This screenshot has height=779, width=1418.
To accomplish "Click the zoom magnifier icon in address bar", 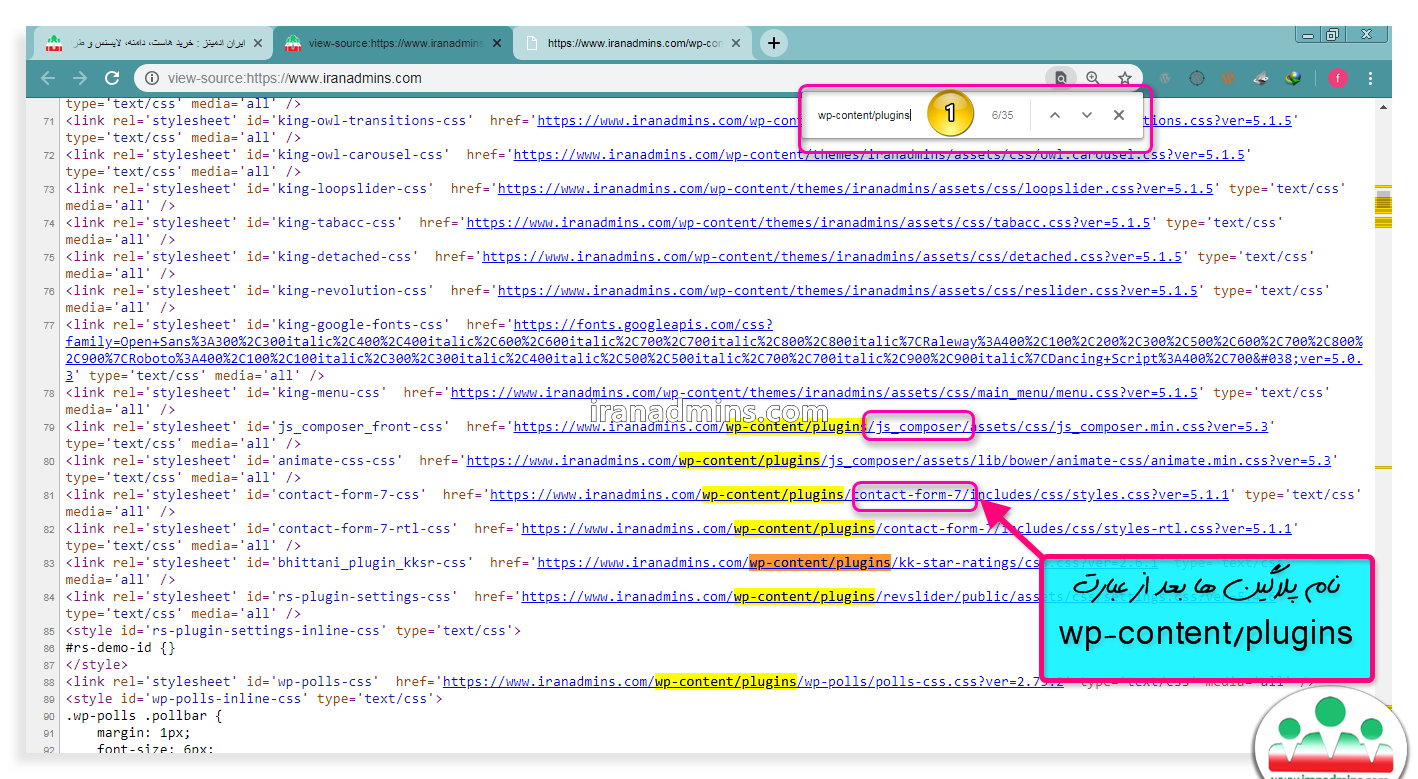I will (x=1093, y=78).
